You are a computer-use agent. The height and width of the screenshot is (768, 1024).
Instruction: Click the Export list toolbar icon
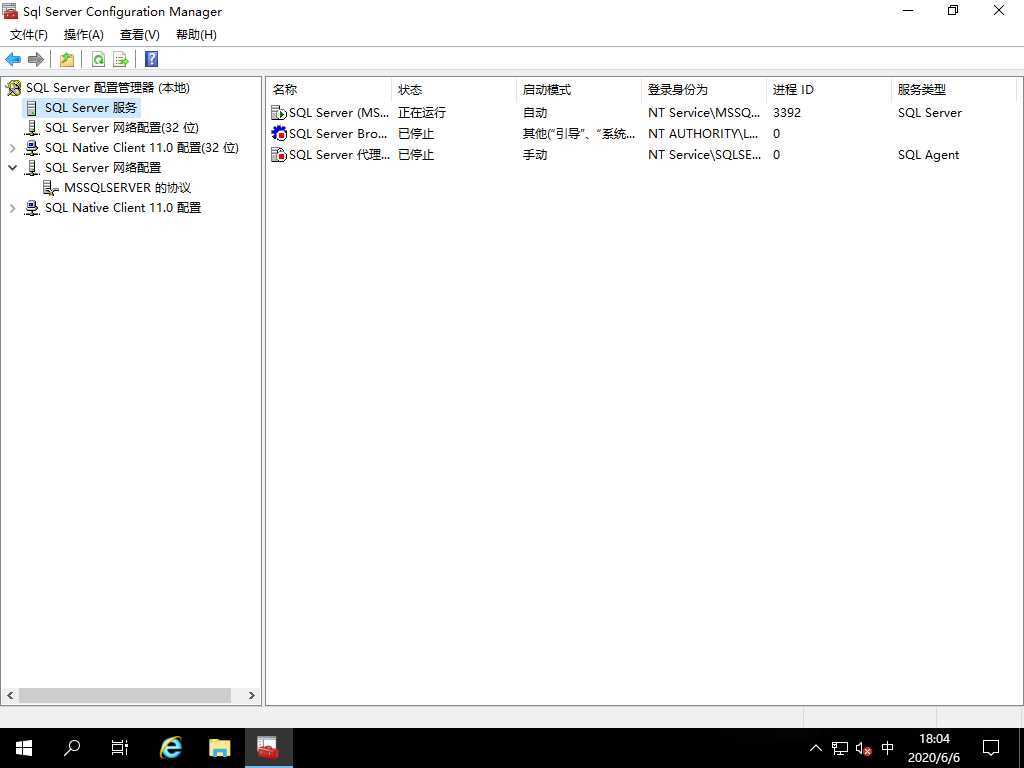pos(121,59)
